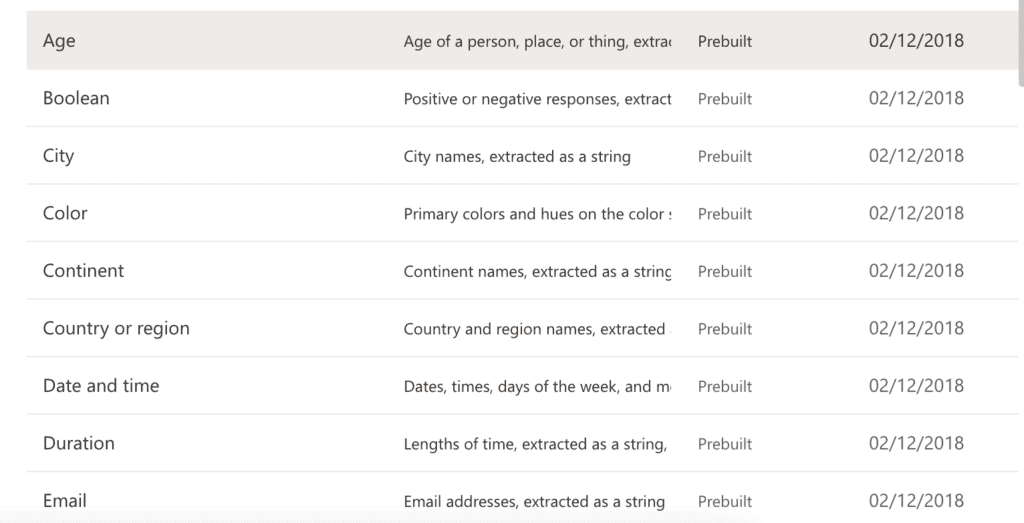Click the Prebuilt label in Duration row
The width and height of the screenshot is (1024, 523).
724,443
